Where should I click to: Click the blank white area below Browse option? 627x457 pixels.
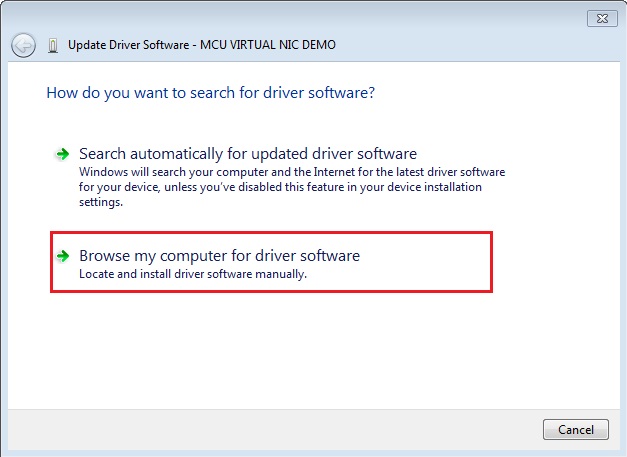click(300, 350)
